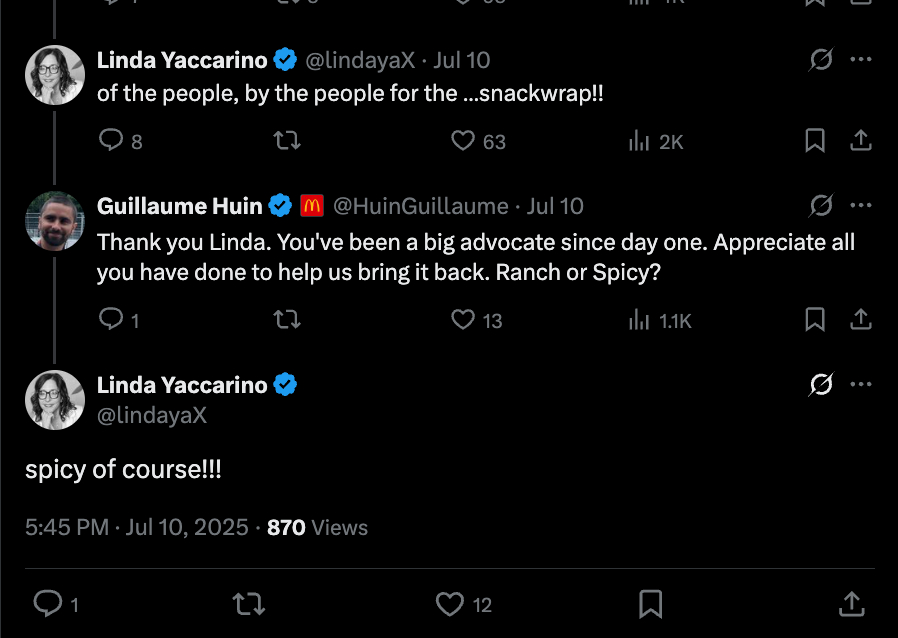Screen dimensions: 898x638
Task: Open Grok actions on snackwrap tweet
Action: click(821, 61)
